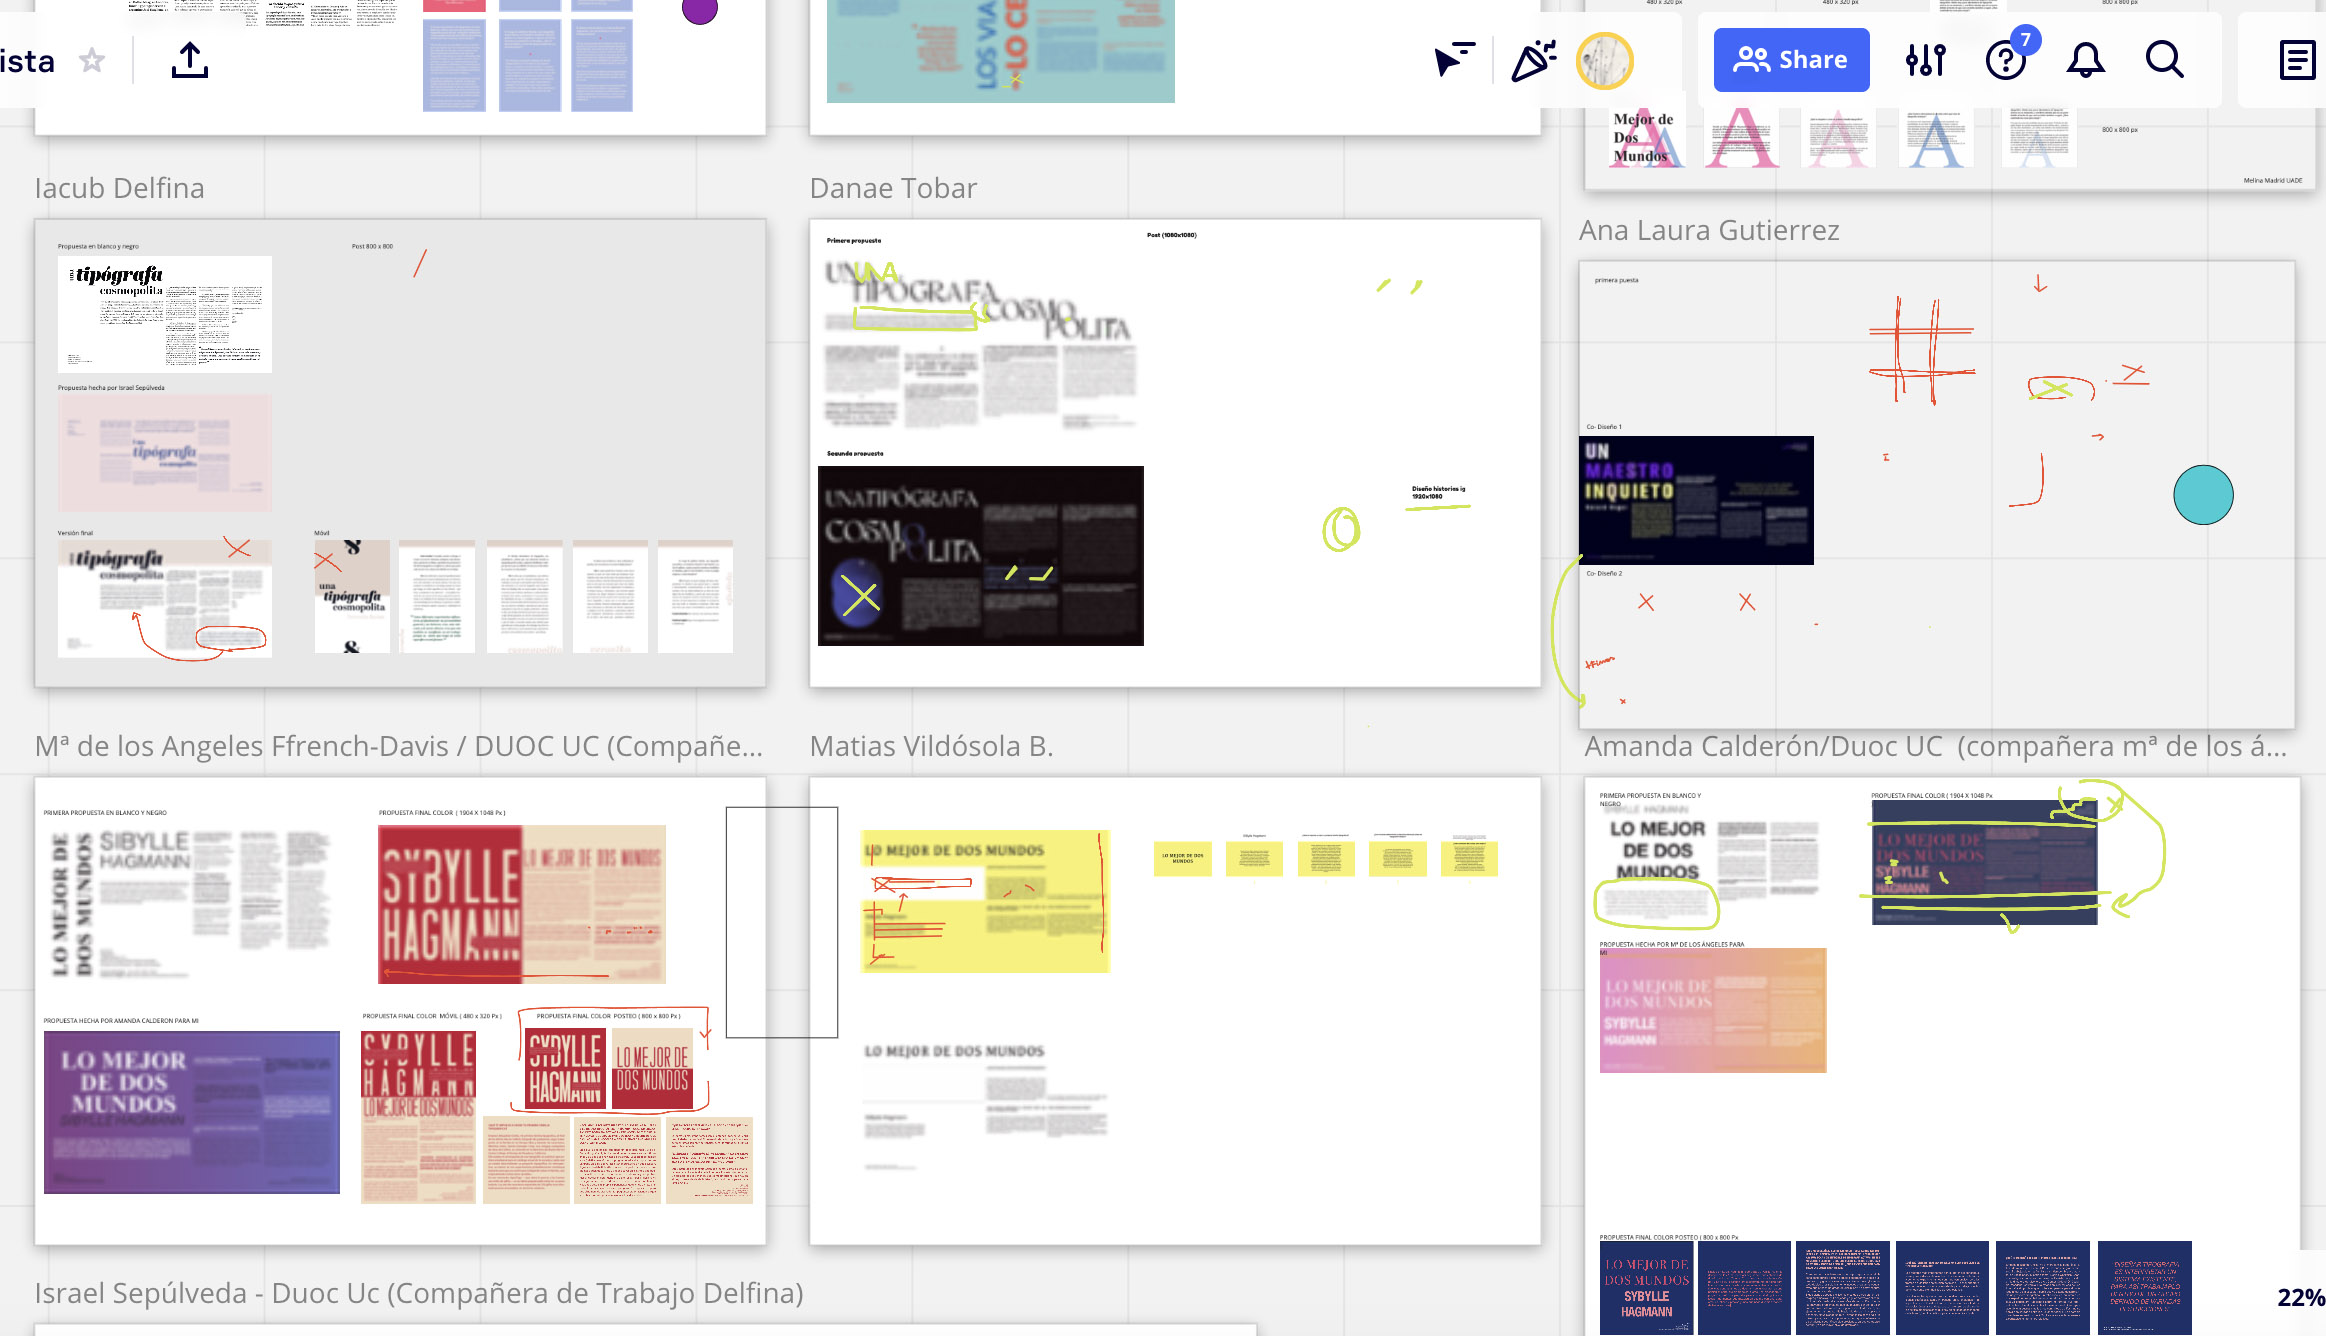The width and height of the screenshot is (2326, 1336).
Task: Select the Danae Tobar frame title
Action: [893, 188]
